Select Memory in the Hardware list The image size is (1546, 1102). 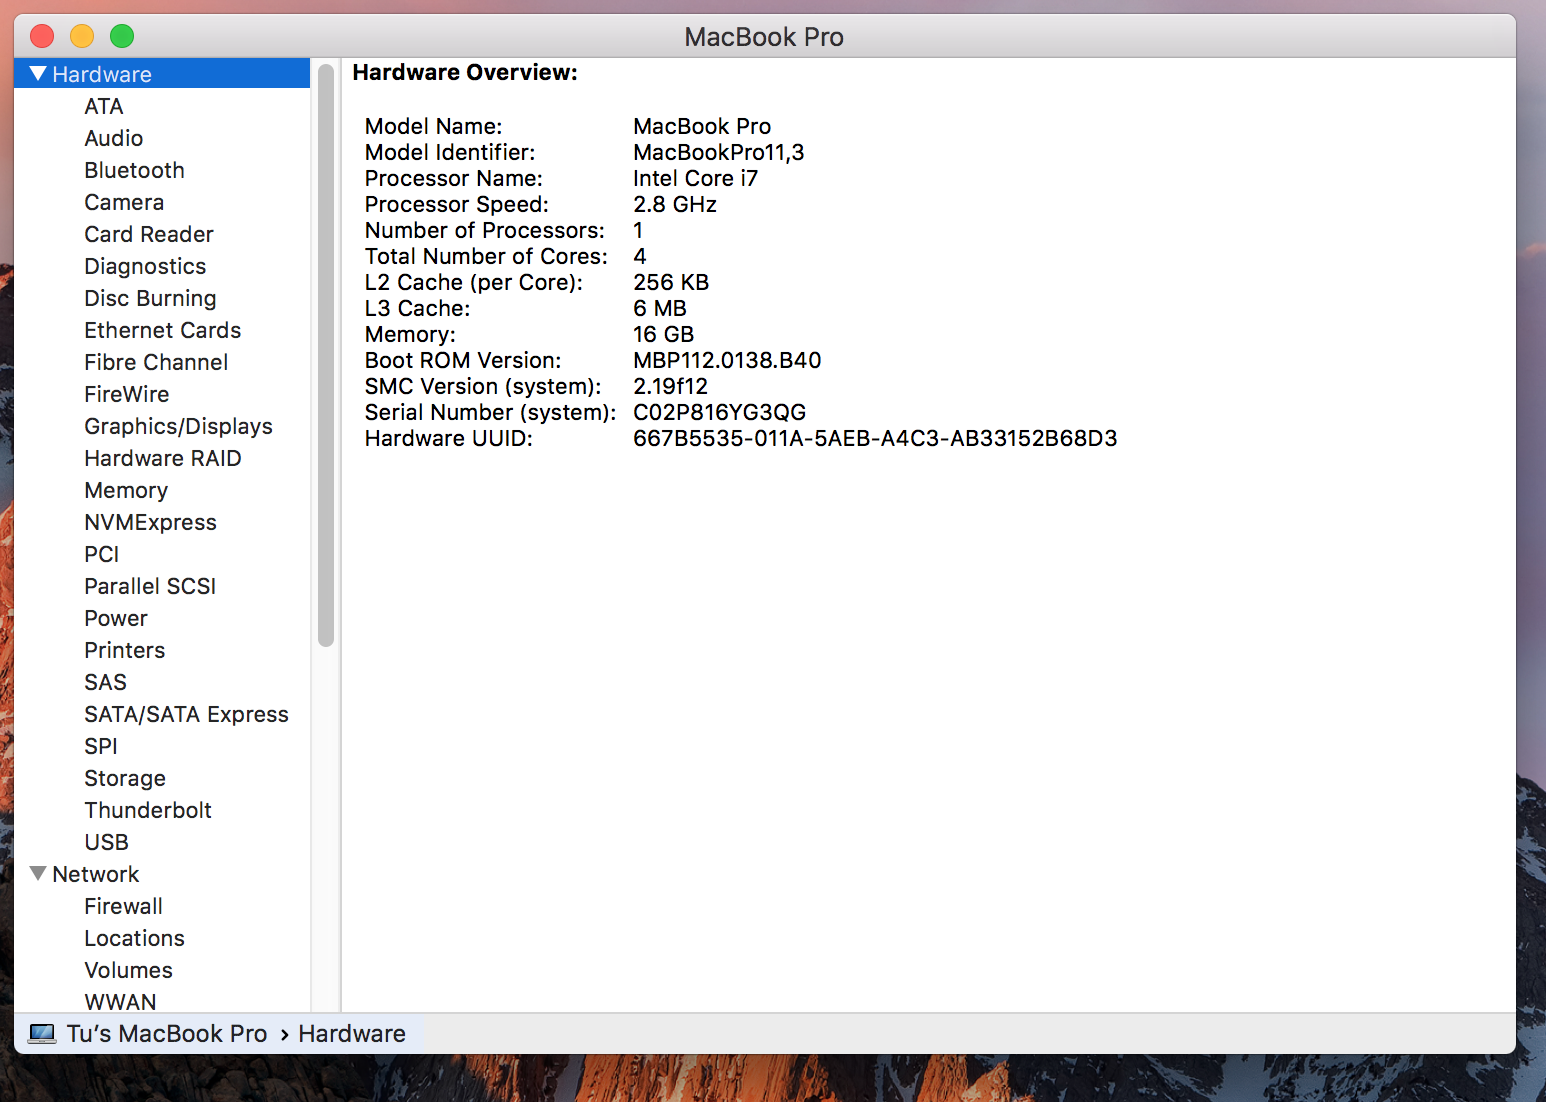pos(126,490)
